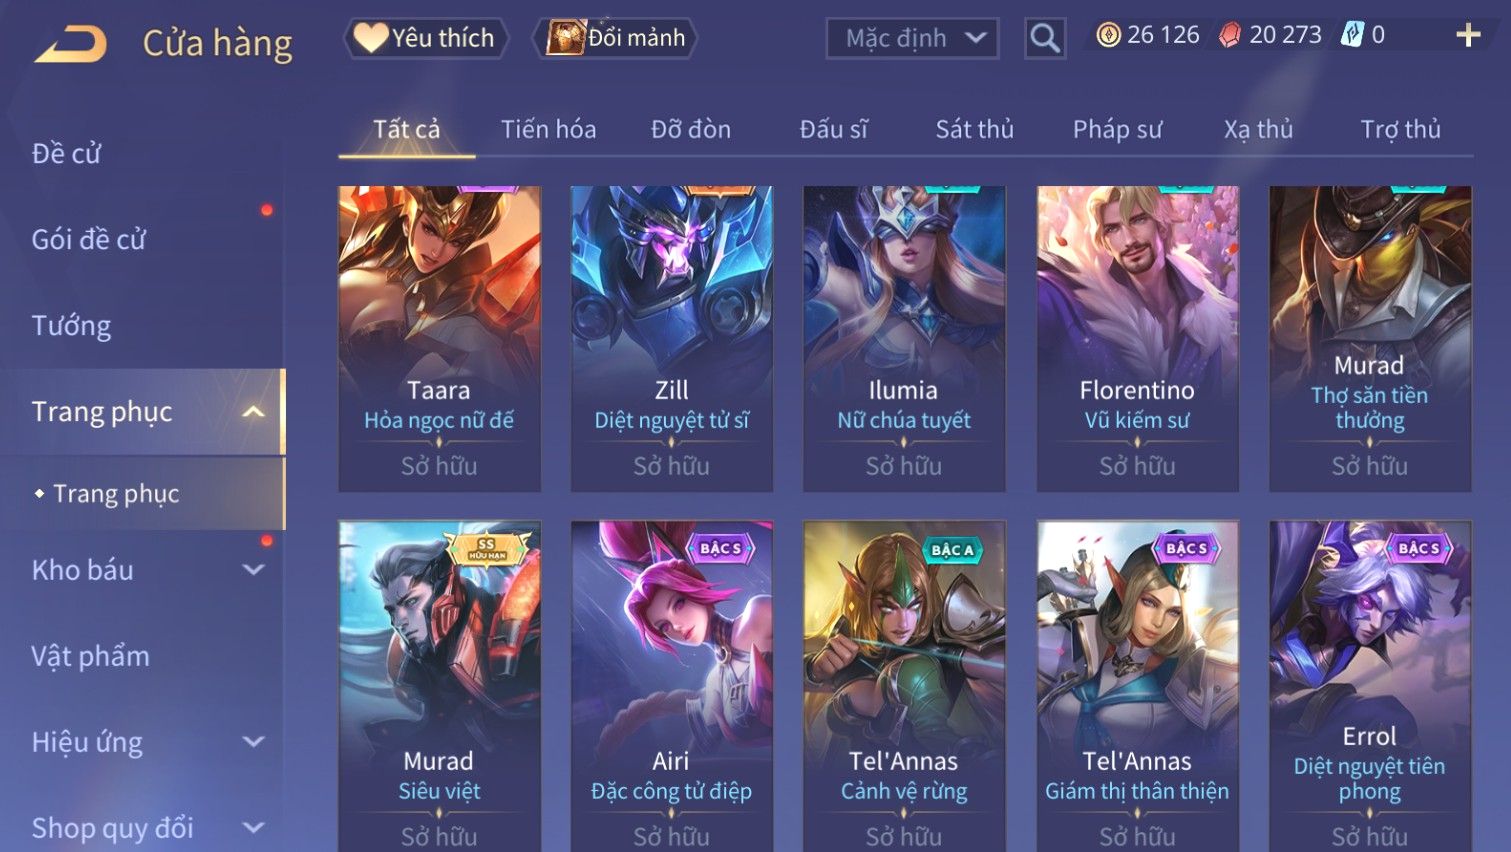Tap the gold coin balance icon

coord(1108,36)
